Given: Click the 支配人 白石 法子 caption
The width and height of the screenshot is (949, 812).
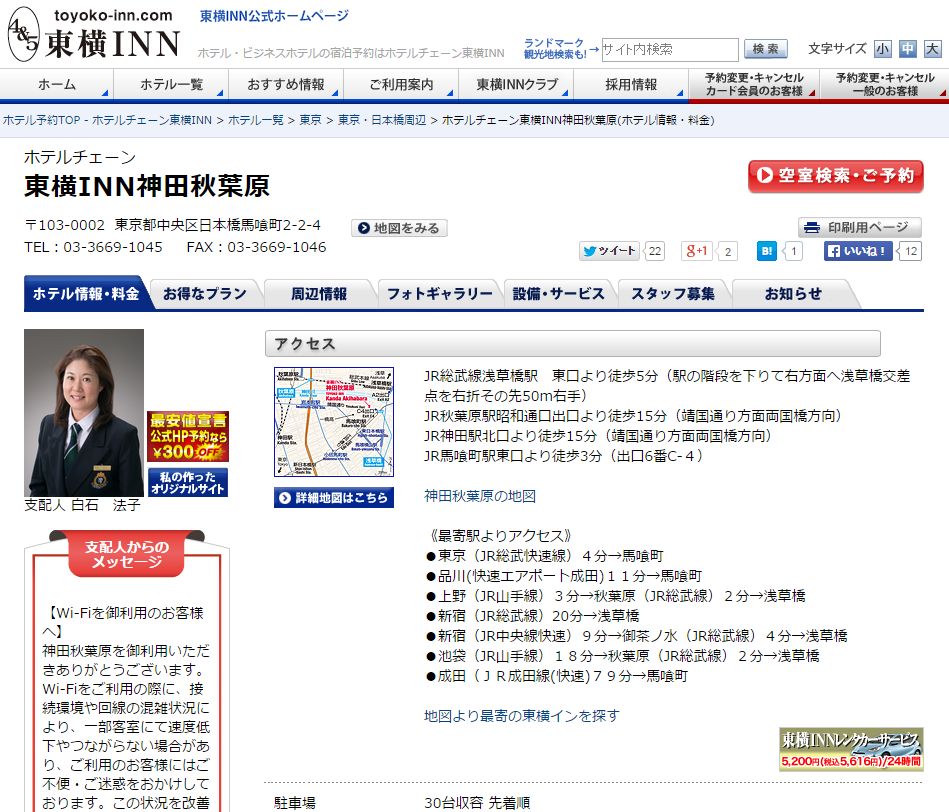Looking at the screenshot, I should pos(82,505).
